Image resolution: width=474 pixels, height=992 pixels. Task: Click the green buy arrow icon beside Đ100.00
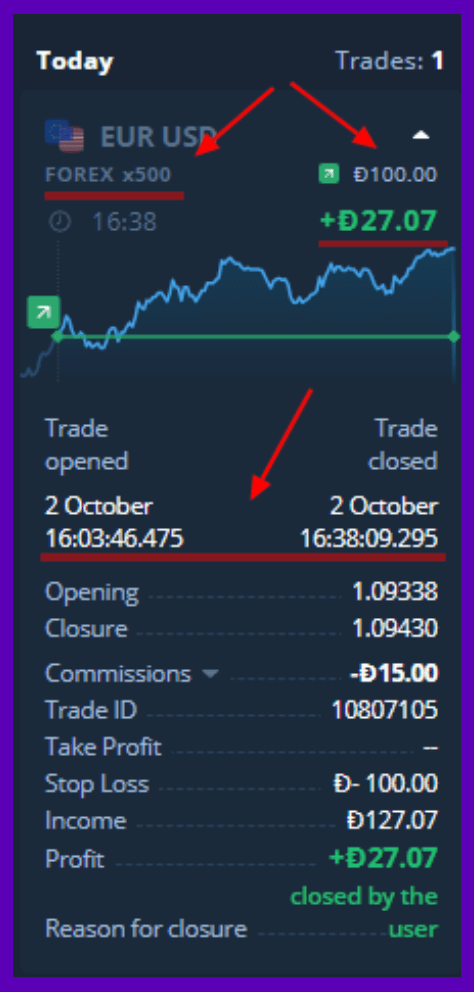(329, 174)
